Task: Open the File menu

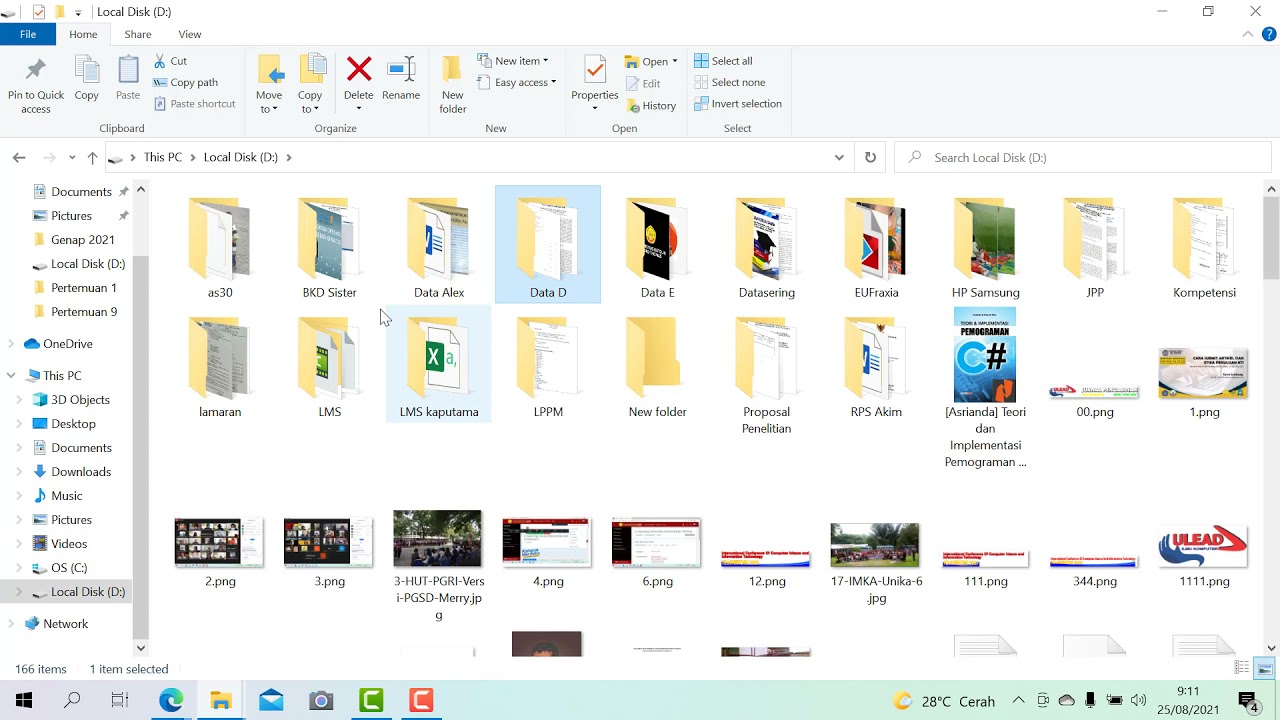Action: [28, 34]
